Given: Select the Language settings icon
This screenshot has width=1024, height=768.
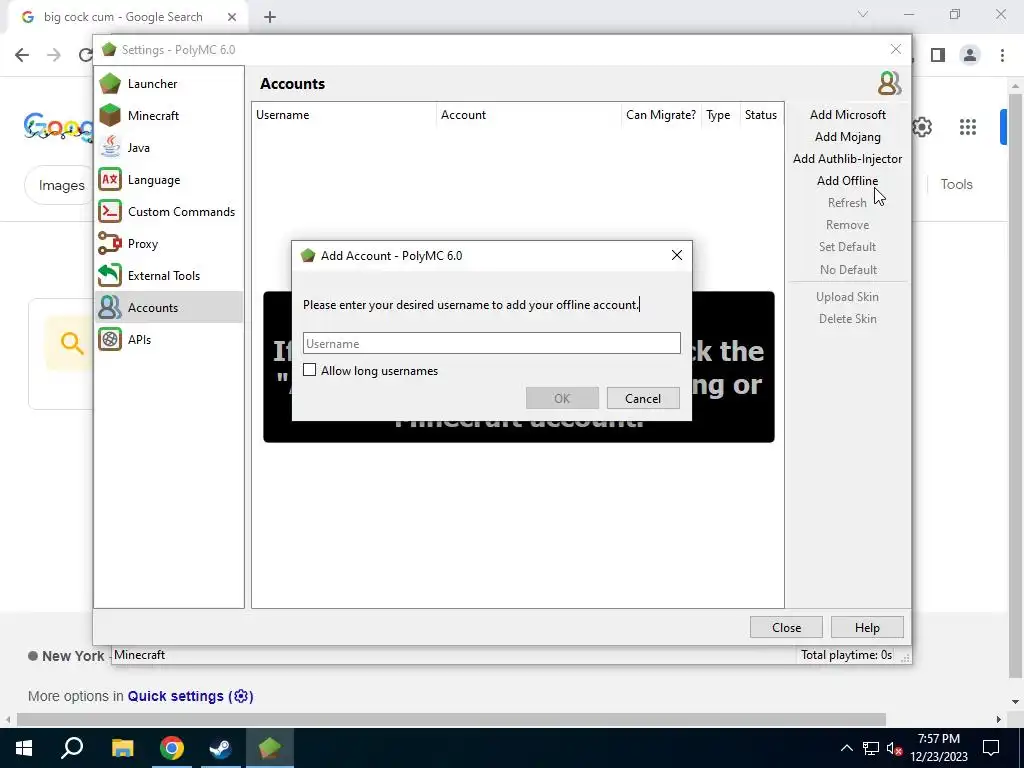Looking at the screenshot, I should pos(110,180).
